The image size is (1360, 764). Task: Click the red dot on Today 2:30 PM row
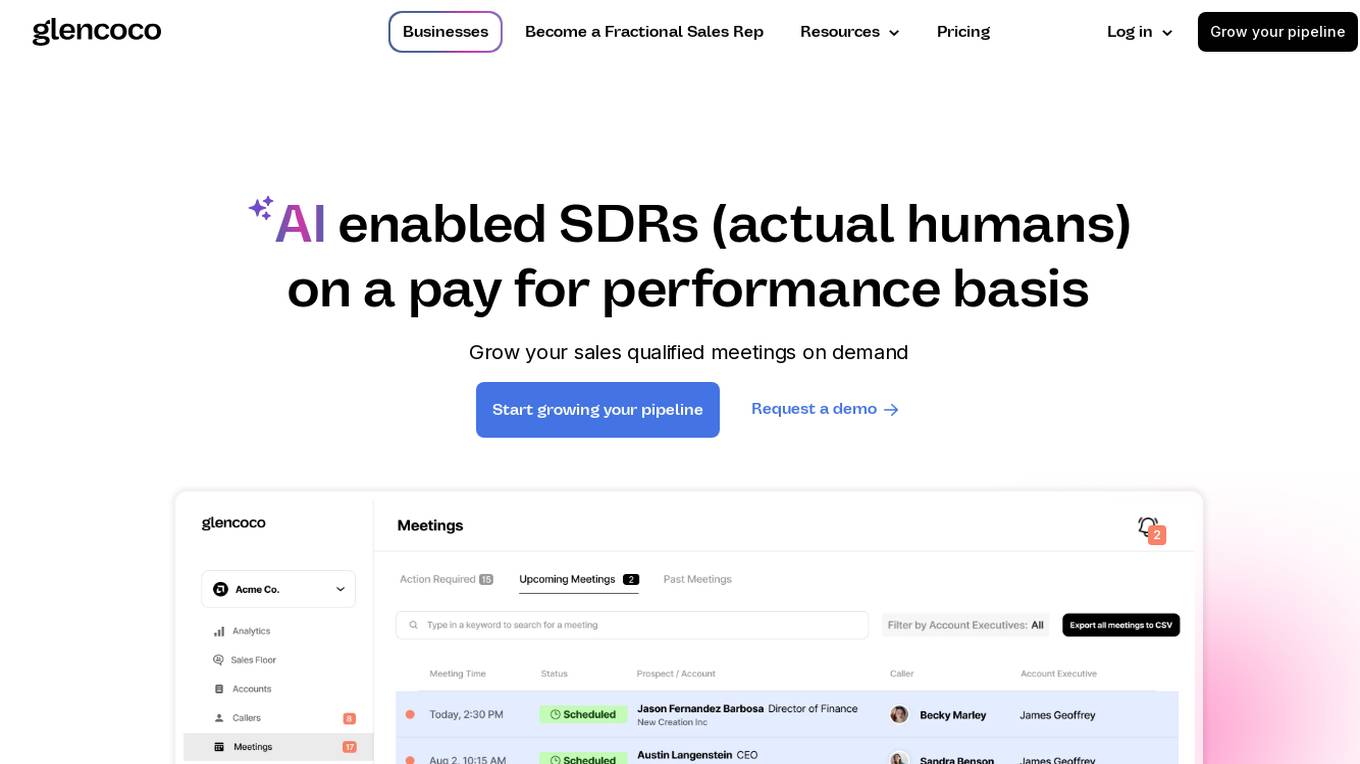point(410,714)
